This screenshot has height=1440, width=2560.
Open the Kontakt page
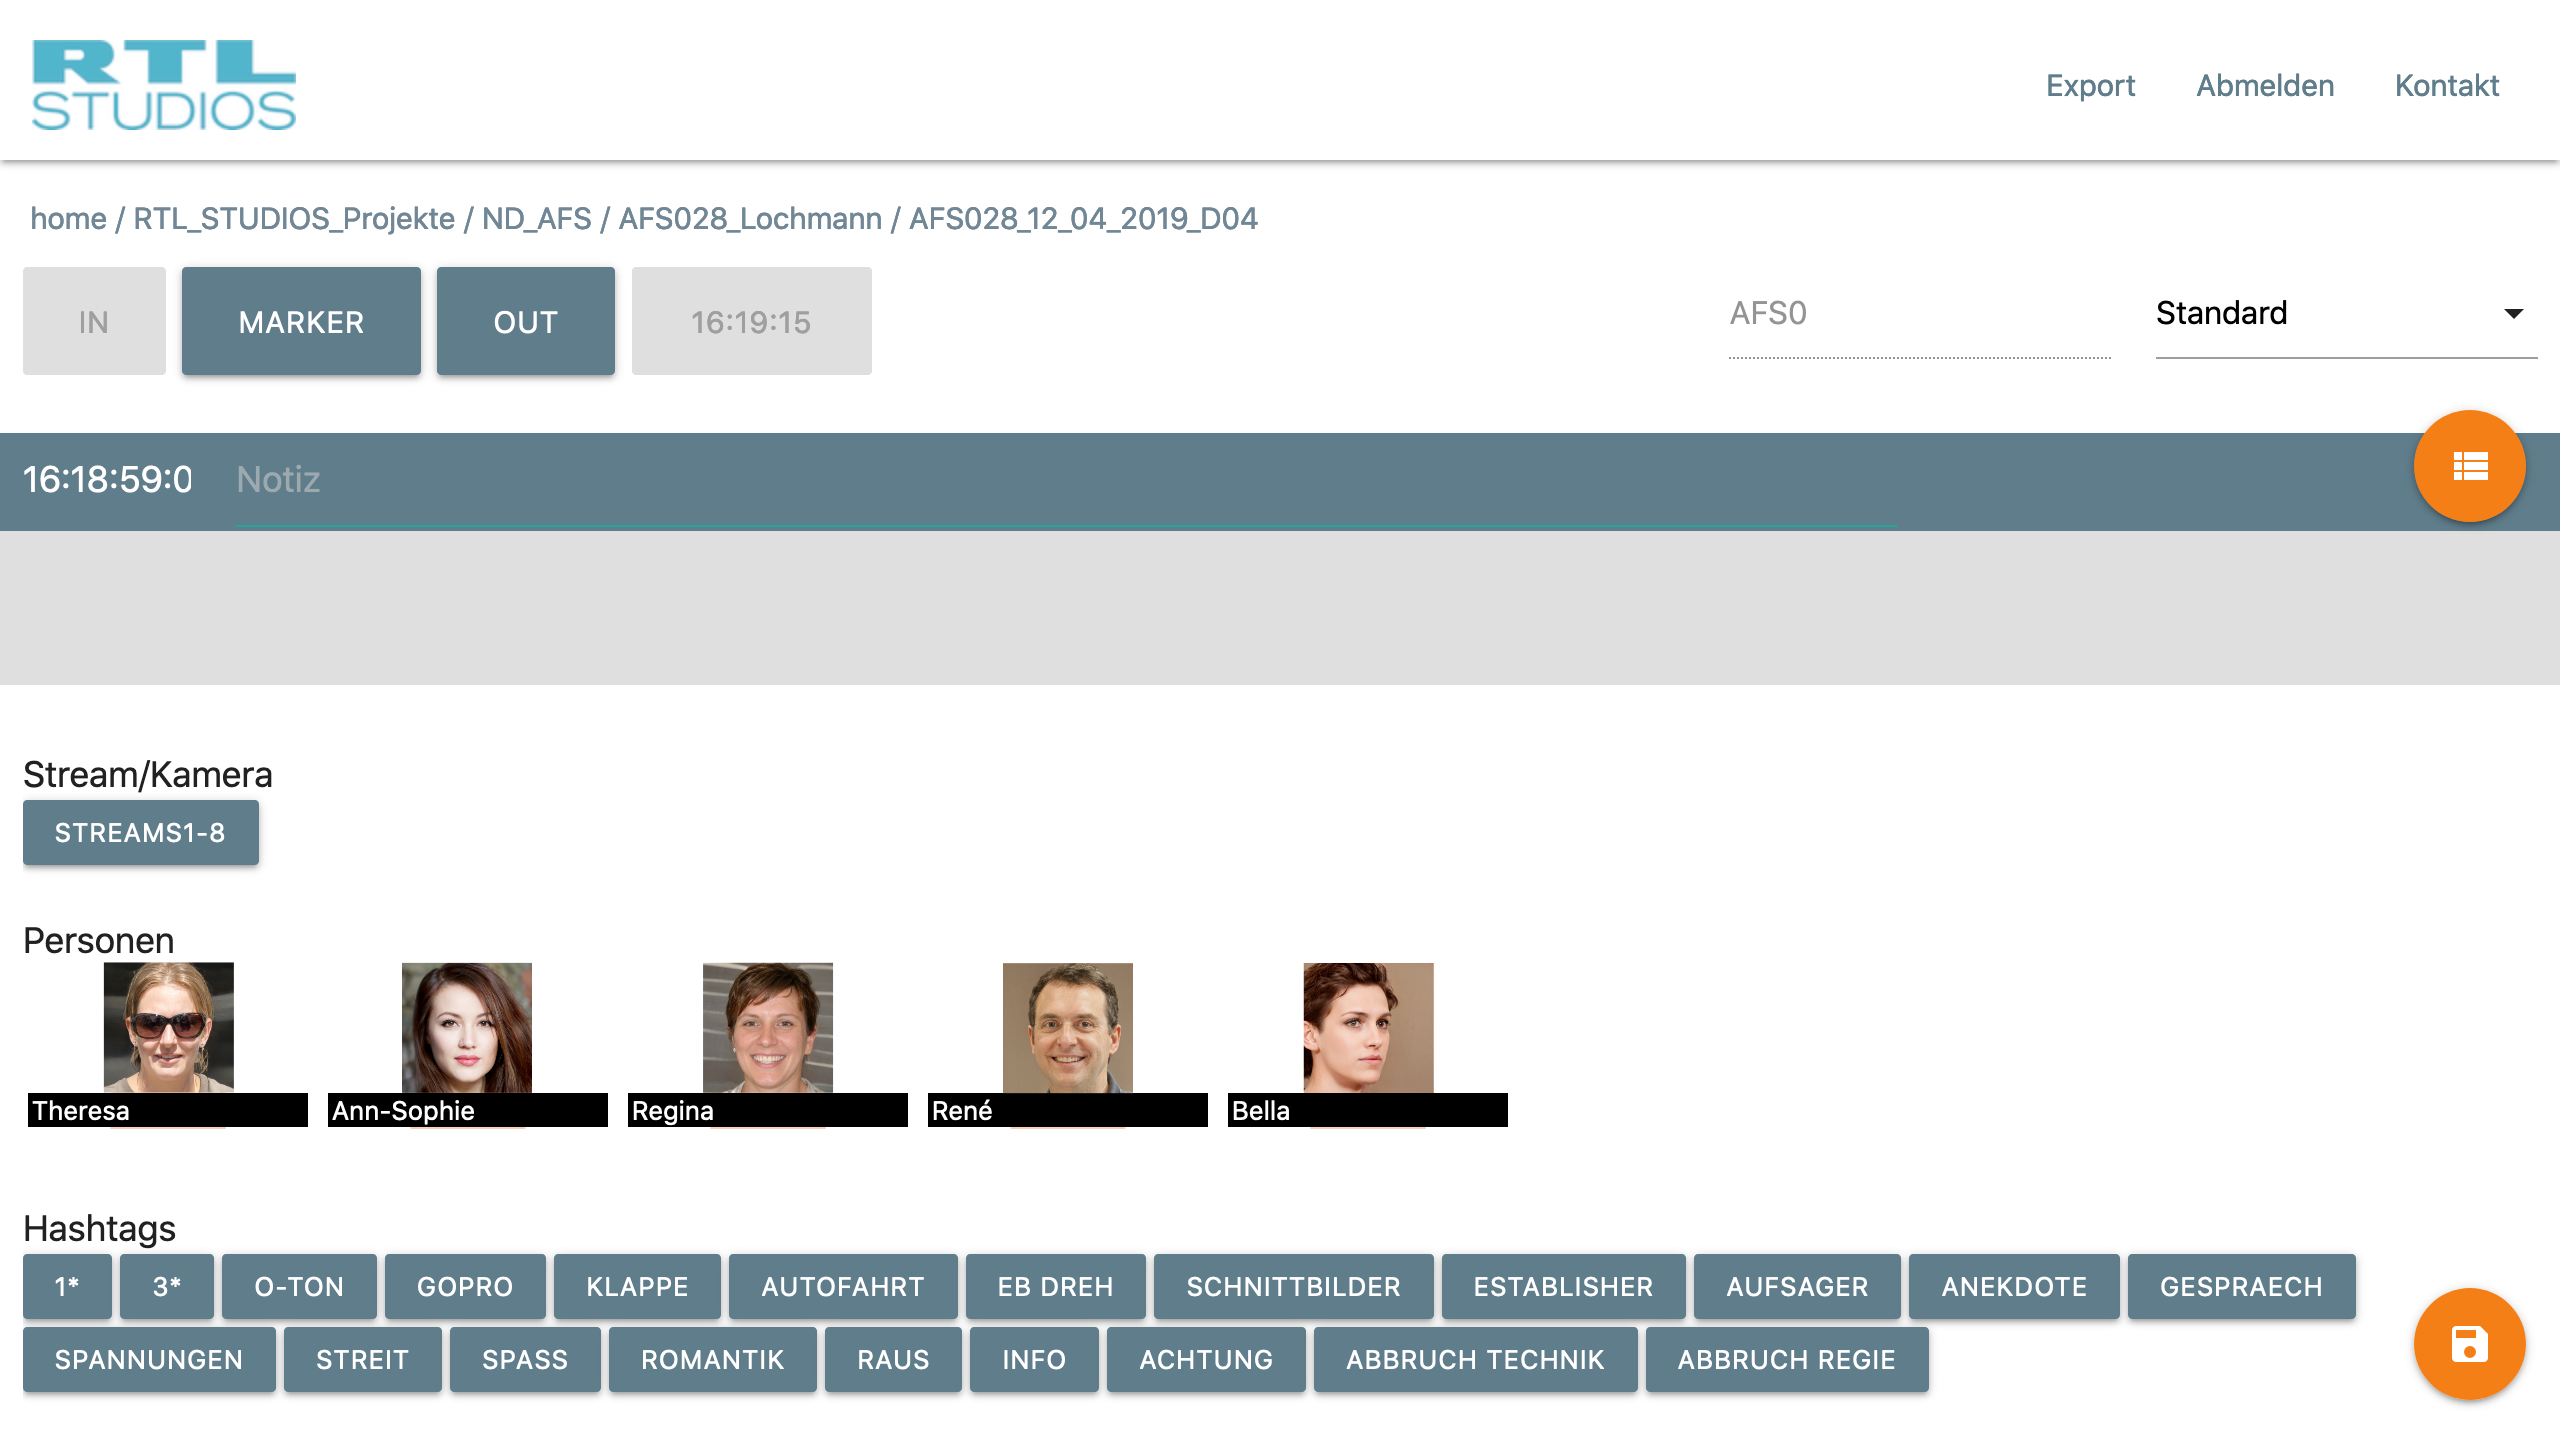[2446, 86]
